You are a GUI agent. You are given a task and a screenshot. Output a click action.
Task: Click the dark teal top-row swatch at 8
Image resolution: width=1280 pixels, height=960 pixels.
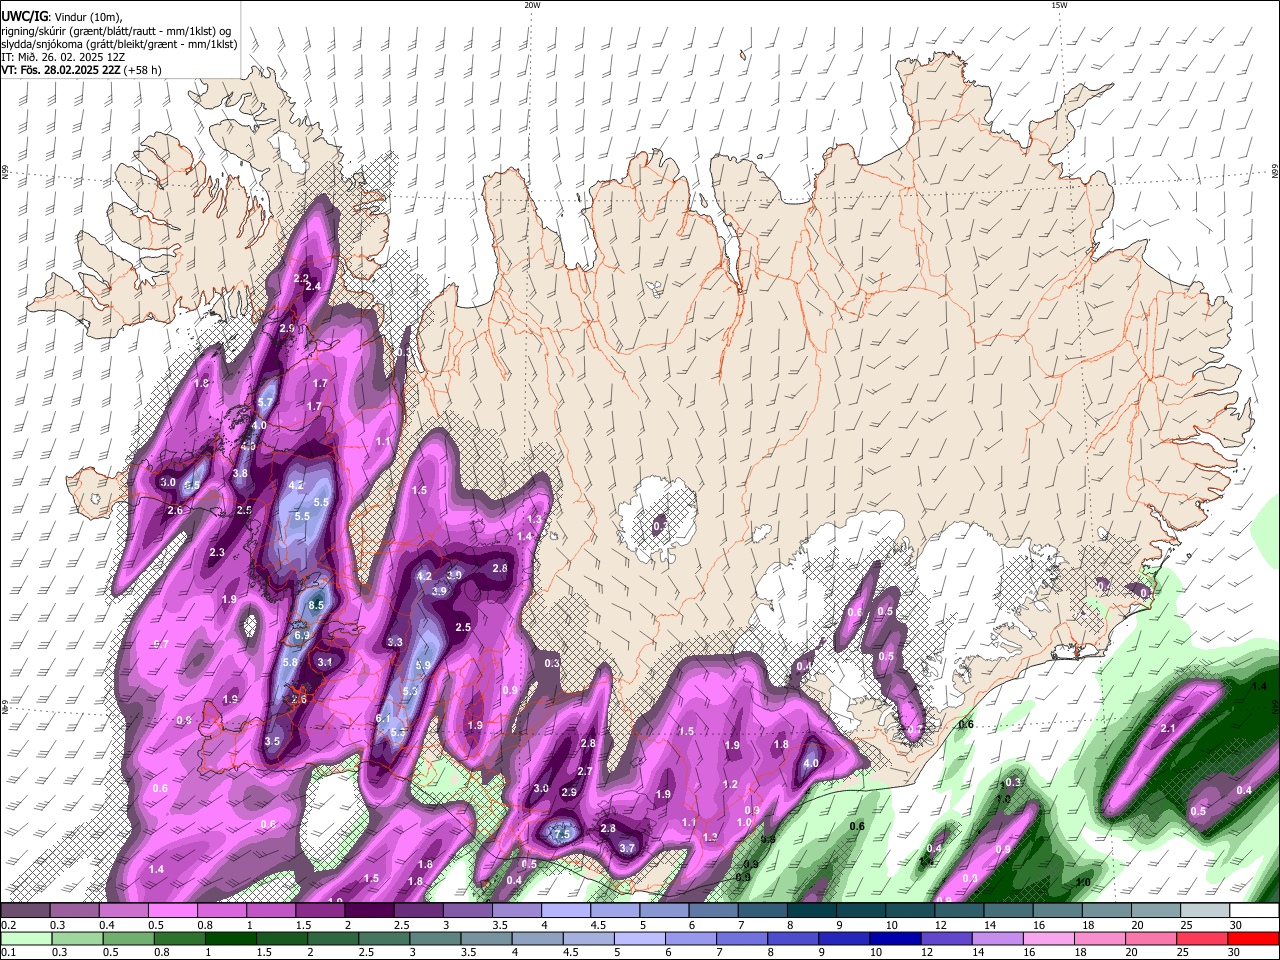pyautogui.click(x=812, y=910)
